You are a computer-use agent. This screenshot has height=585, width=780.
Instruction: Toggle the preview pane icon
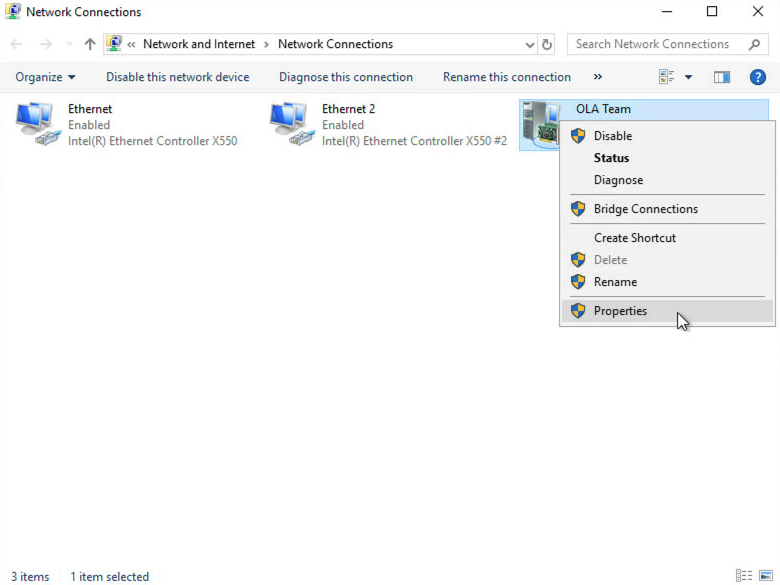click(722, 77)
